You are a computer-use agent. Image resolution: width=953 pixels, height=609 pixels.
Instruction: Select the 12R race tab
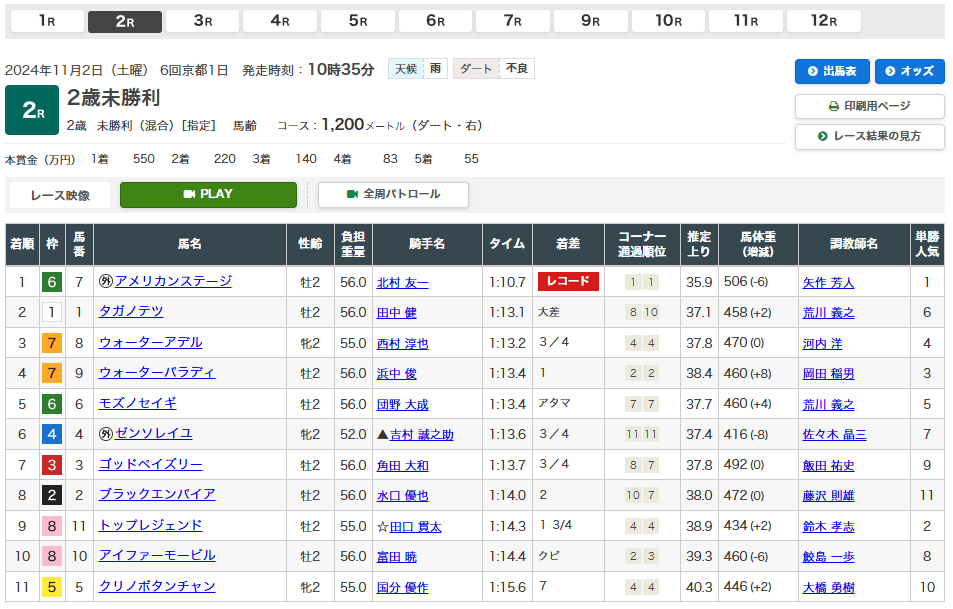(x=823, y=21)
